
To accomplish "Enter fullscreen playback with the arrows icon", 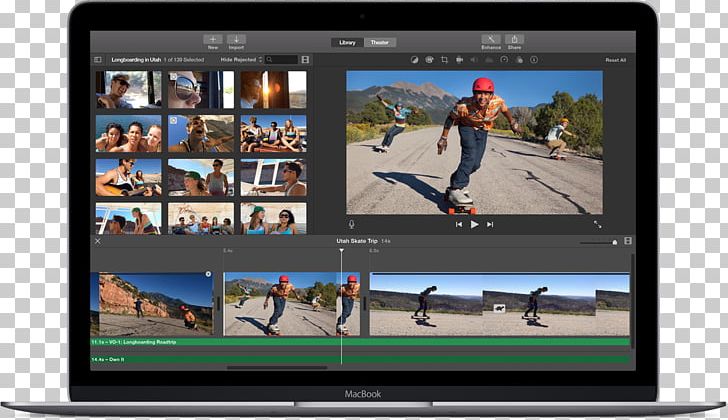I will (x=598, y=225).
